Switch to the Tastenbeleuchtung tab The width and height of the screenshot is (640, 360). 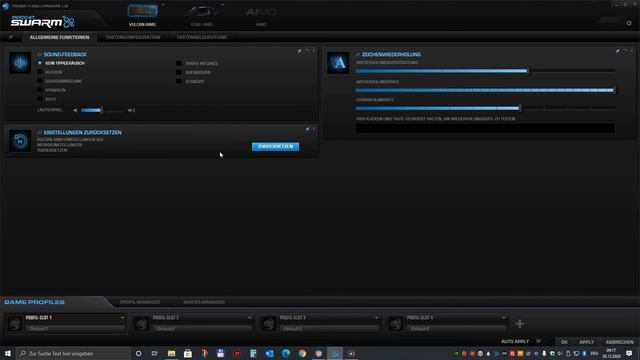pos(202,37)
